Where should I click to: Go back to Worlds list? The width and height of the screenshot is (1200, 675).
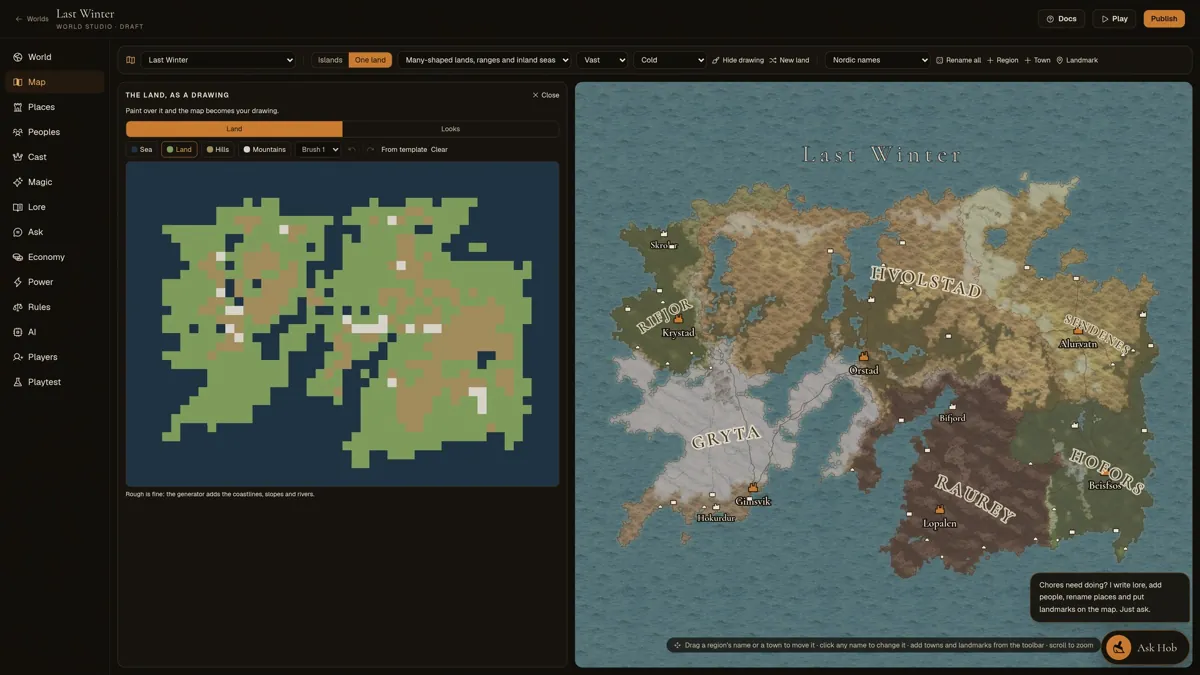point(31,19)
